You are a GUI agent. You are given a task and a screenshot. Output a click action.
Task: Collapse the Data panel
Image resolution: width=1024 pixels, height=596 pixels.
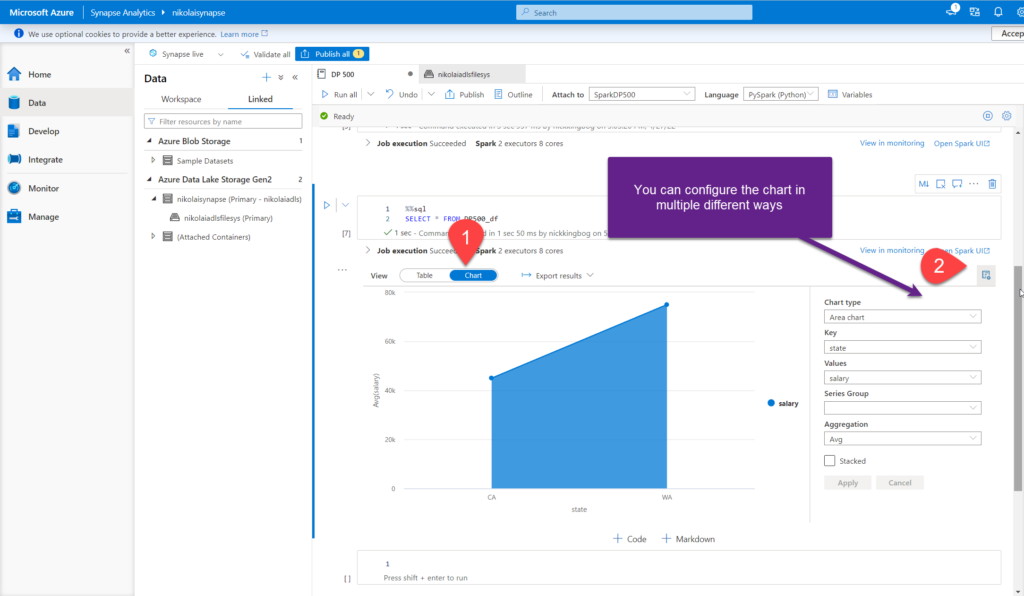coord(295,78)
